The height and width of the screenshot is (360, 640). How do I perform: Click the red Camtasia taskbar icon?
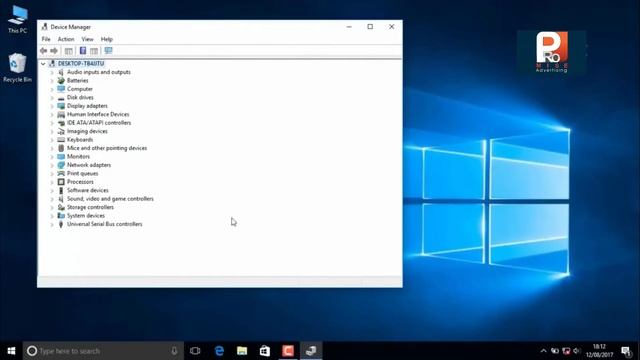(288, 351)
